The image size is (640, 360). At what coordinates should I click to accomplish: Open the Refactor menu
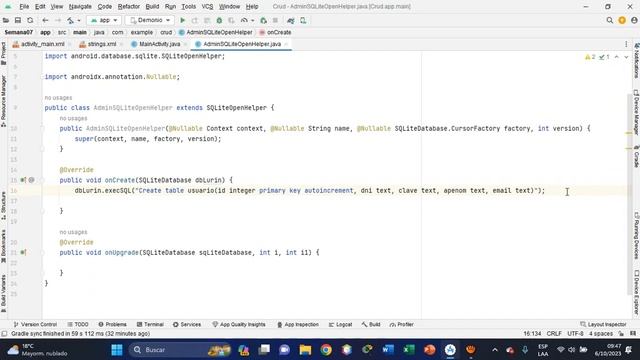tap(129, 7)
